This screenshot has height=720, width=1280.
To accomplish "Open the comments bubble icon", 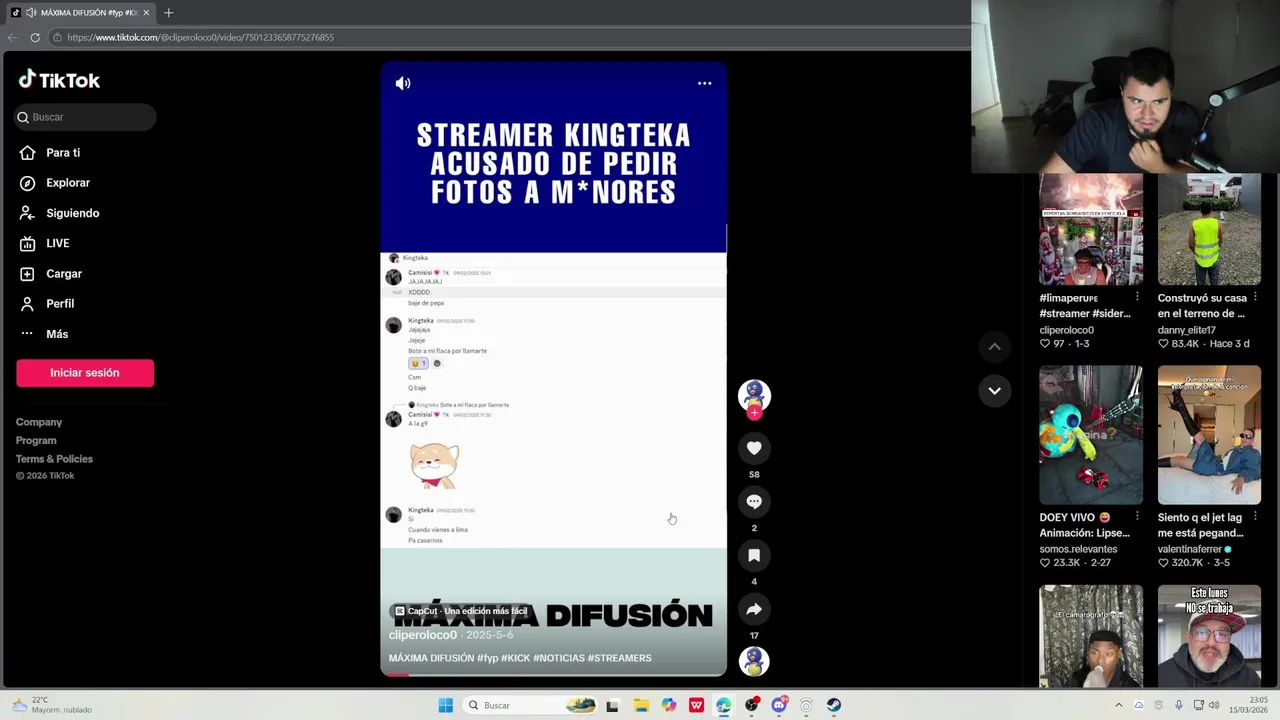I will coord(754,502).
